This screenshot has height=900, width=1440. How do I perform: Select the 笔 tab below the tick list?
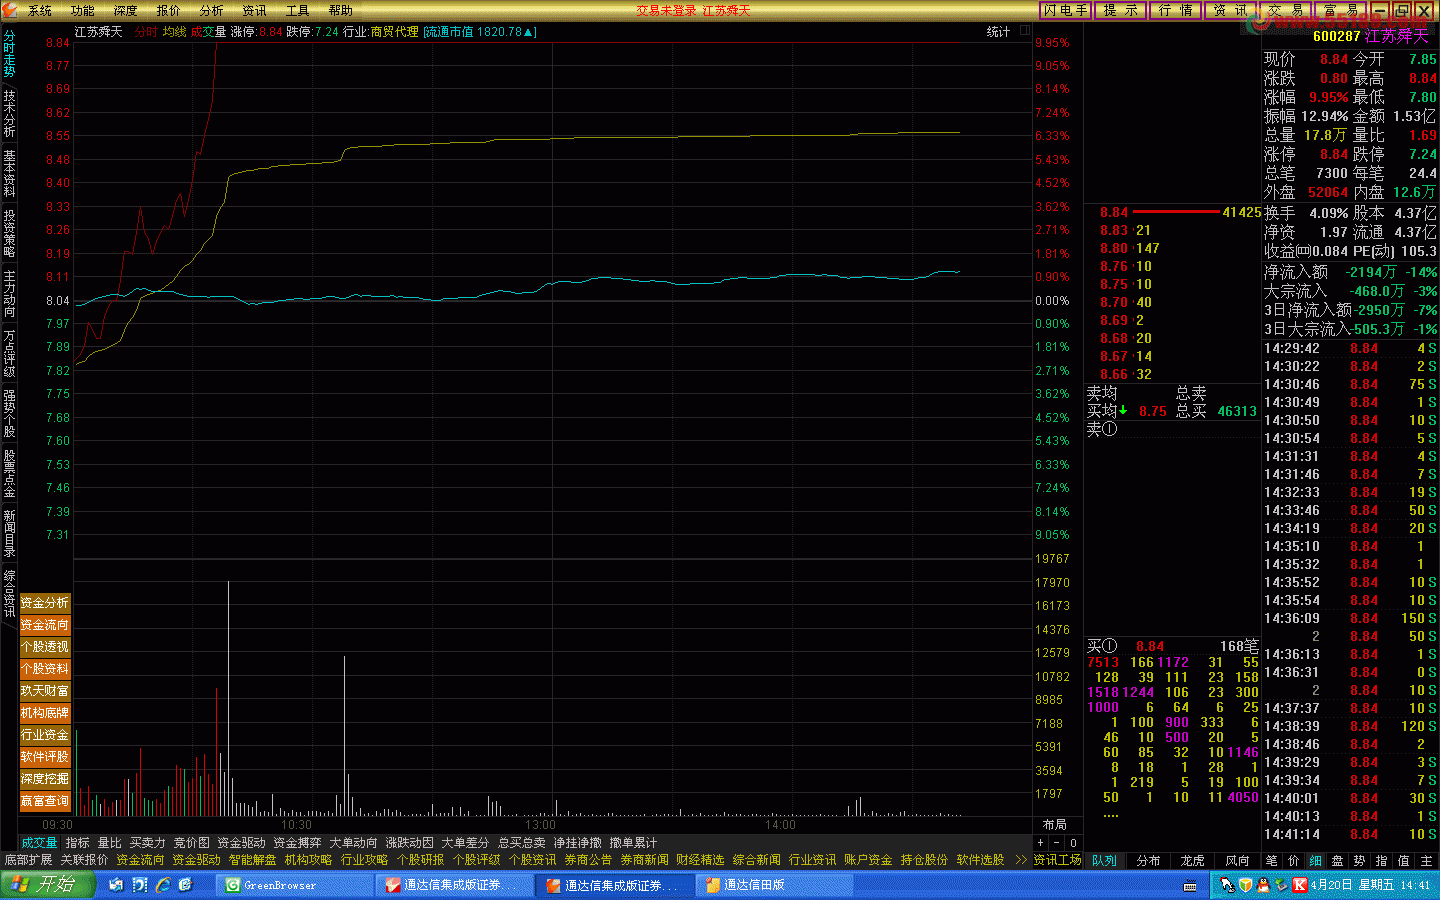point(1271,860)
